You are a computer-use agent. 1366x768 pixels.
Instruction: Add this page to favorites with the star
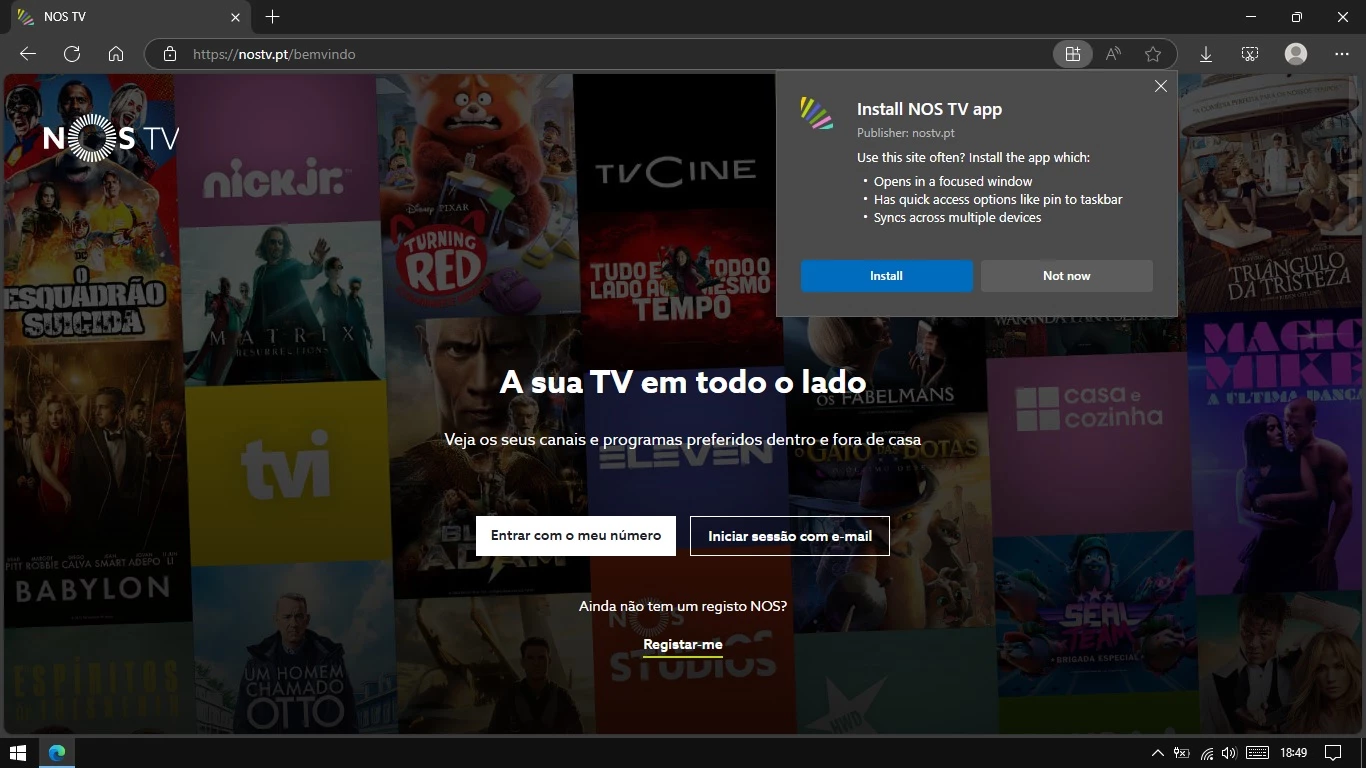(x=1153, y=54)
